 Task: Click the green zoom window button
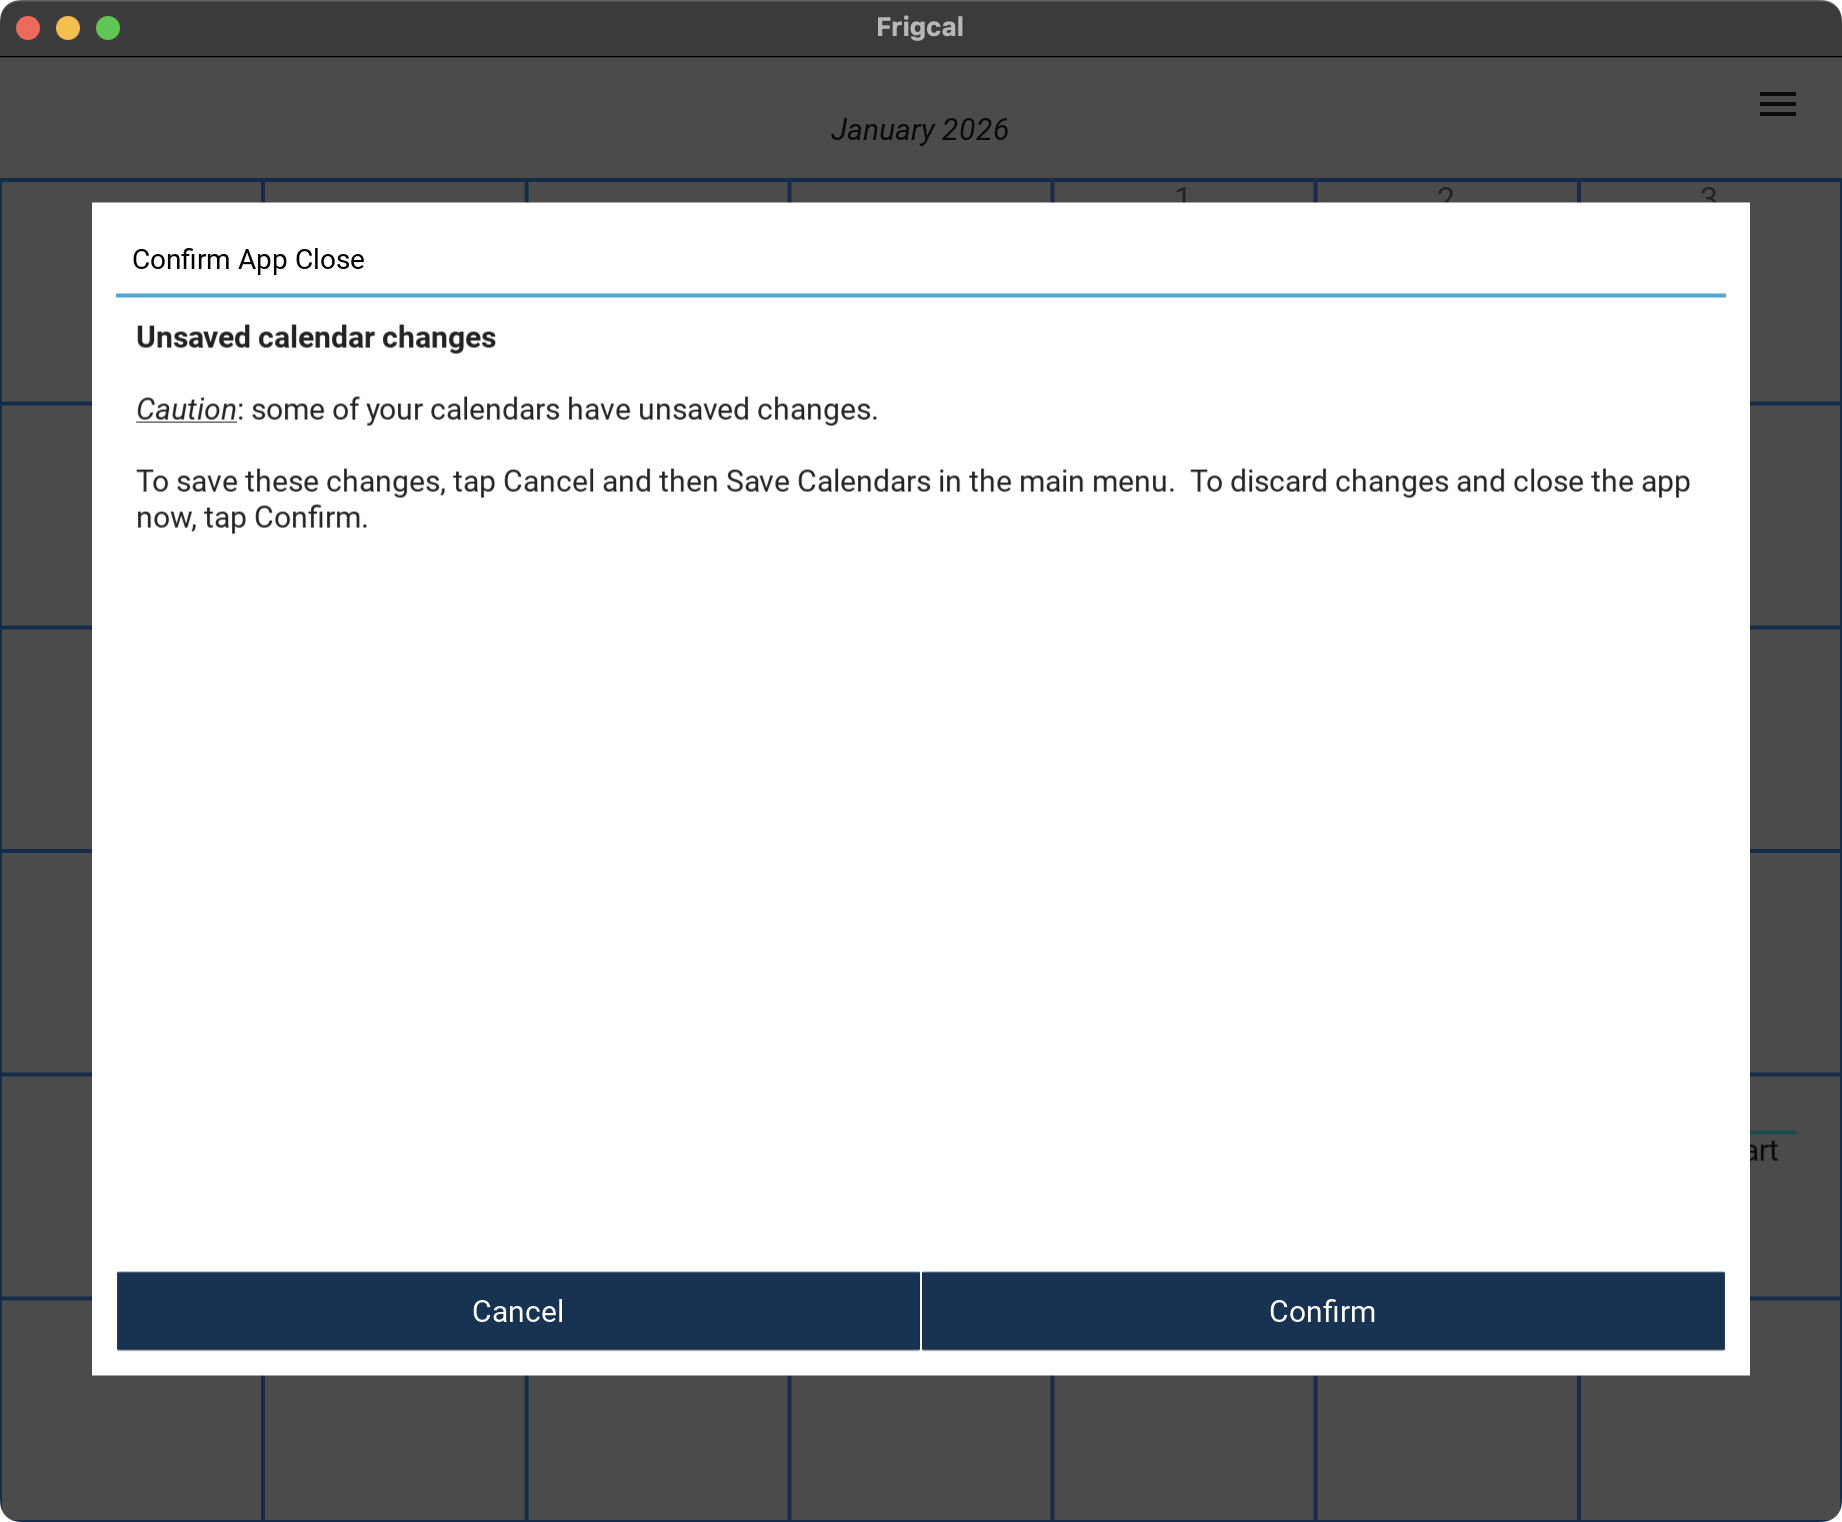(108, 28)
